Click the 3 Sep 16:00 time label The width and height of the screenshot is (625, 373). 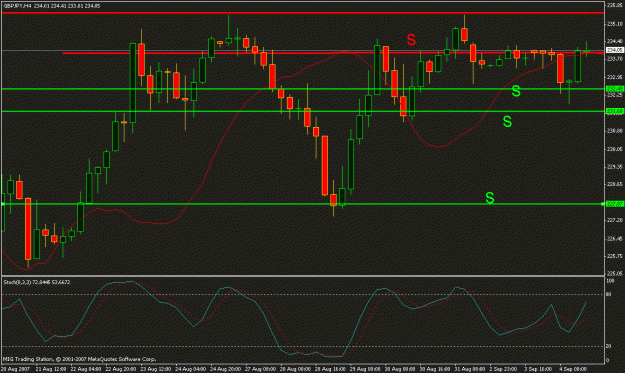tap(539, 369)
